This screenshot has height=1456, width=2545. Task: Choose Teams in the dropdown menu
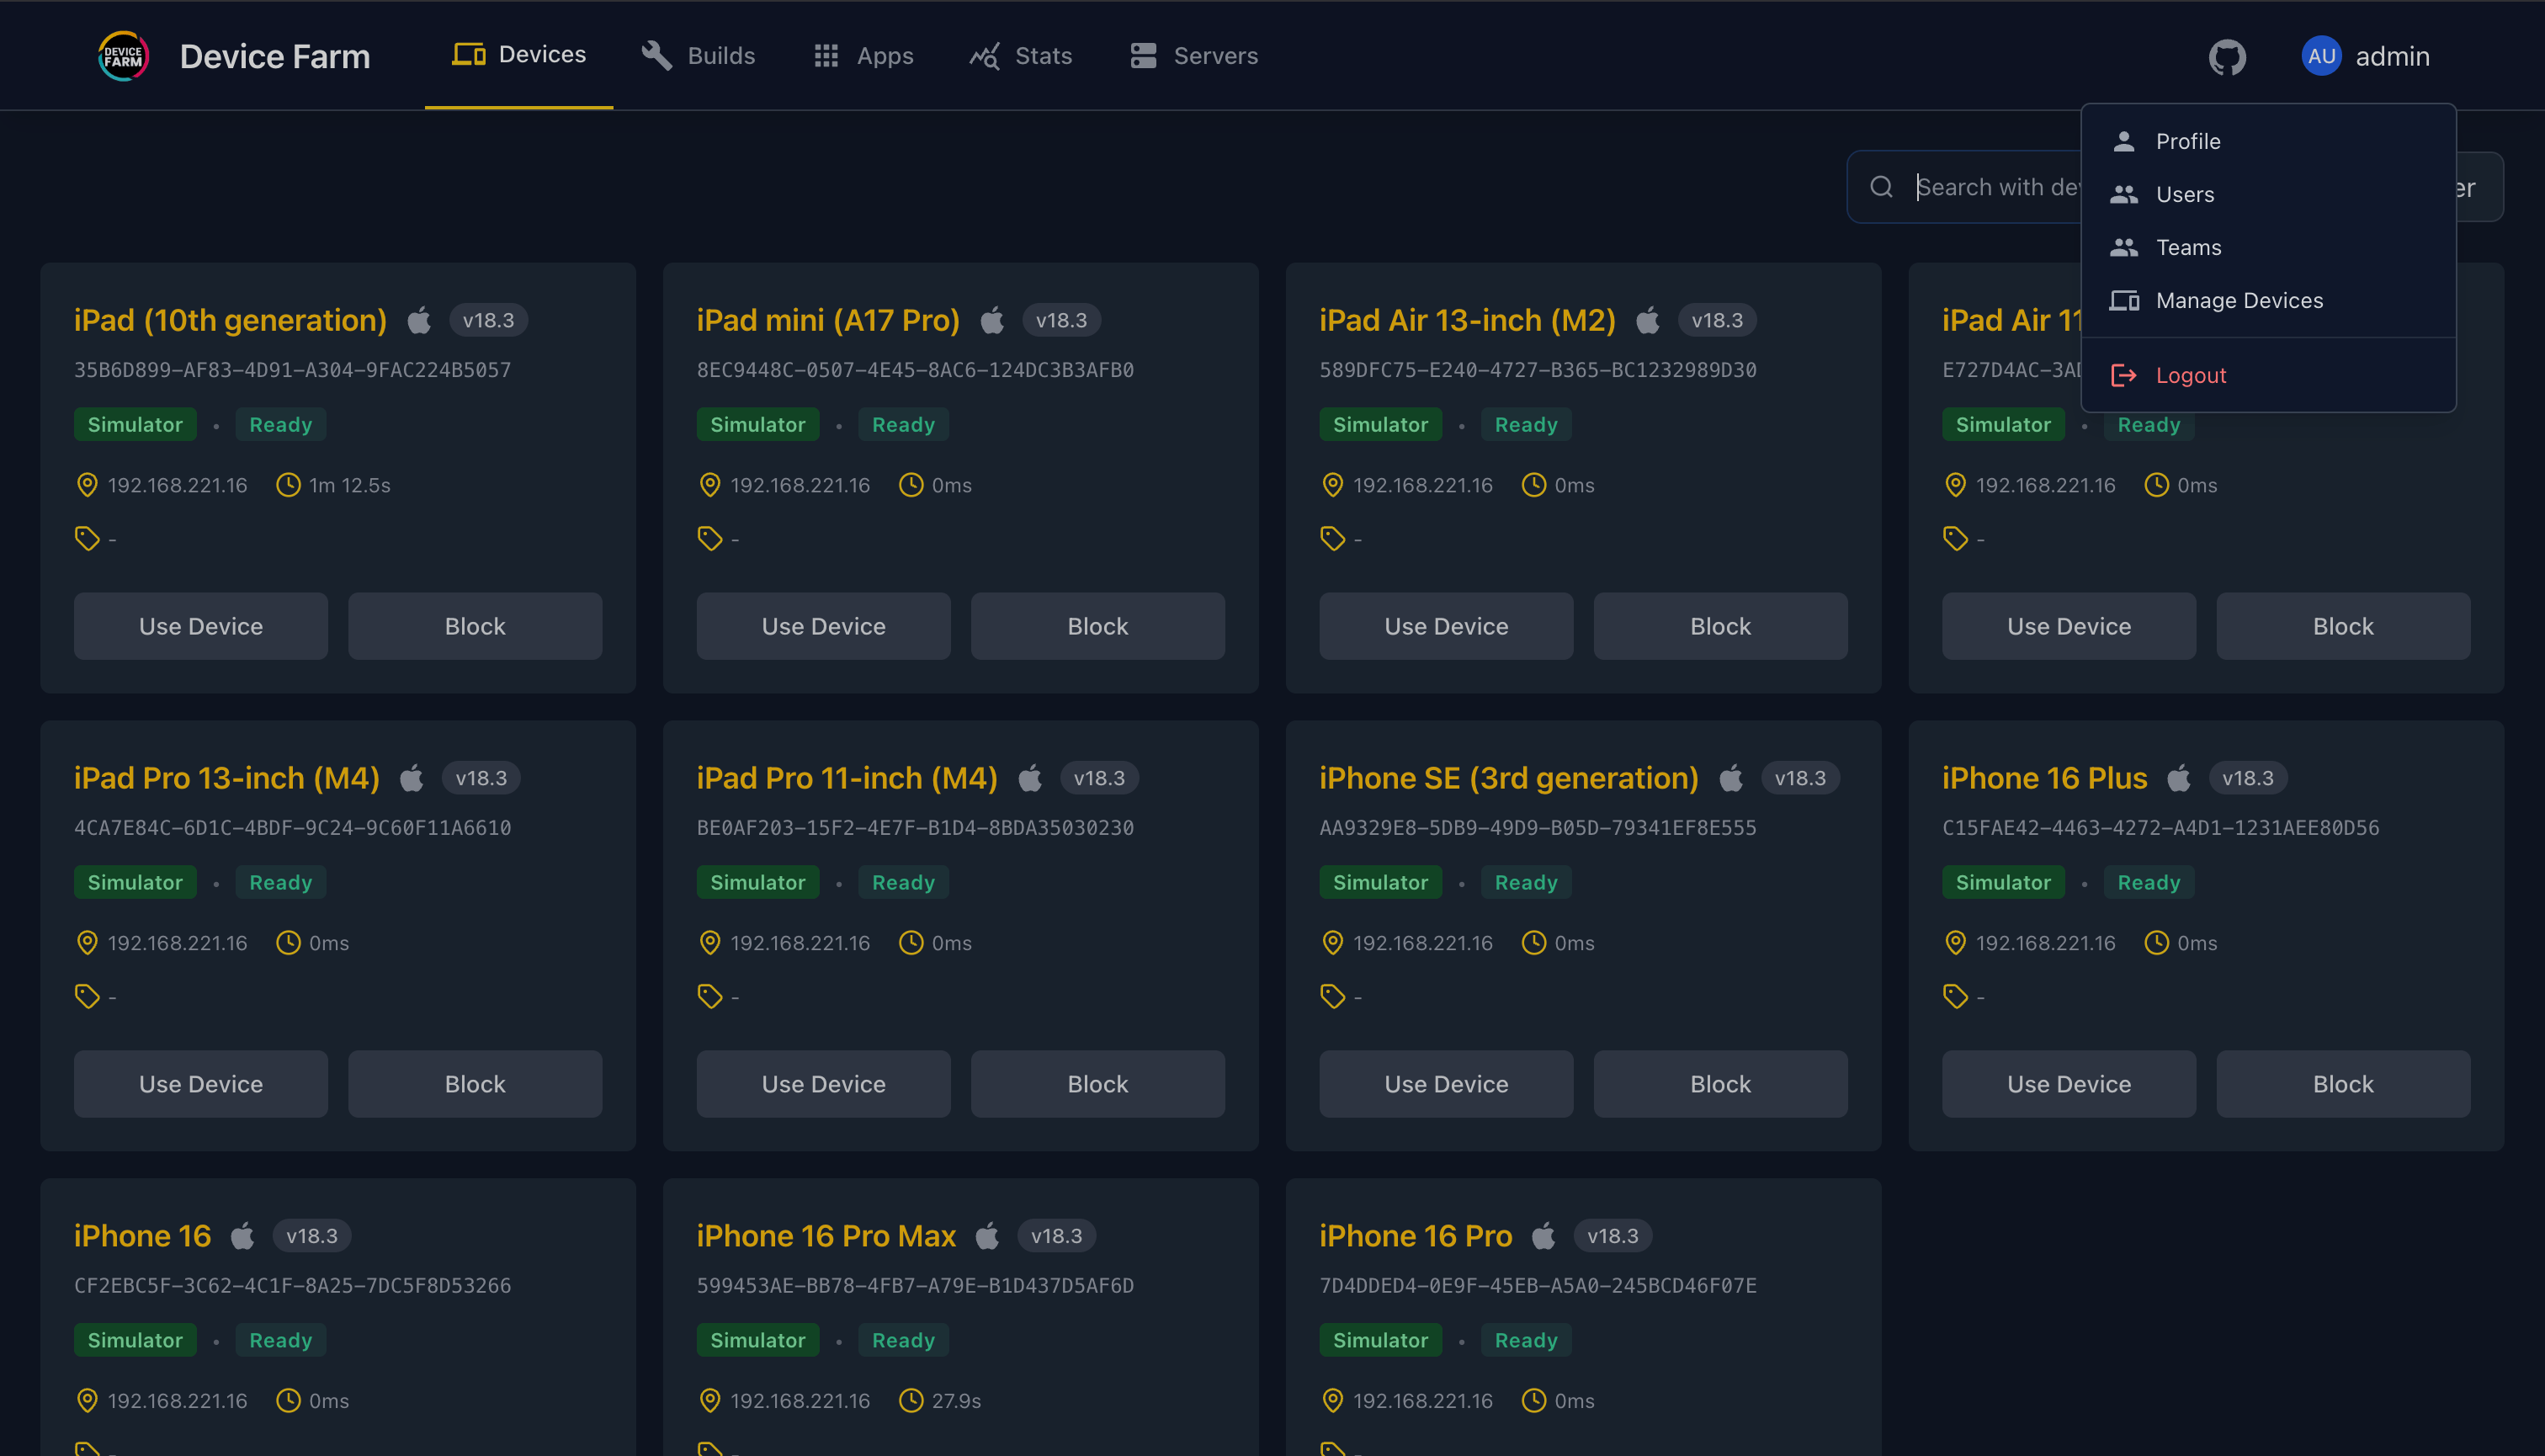point(2188,247)
